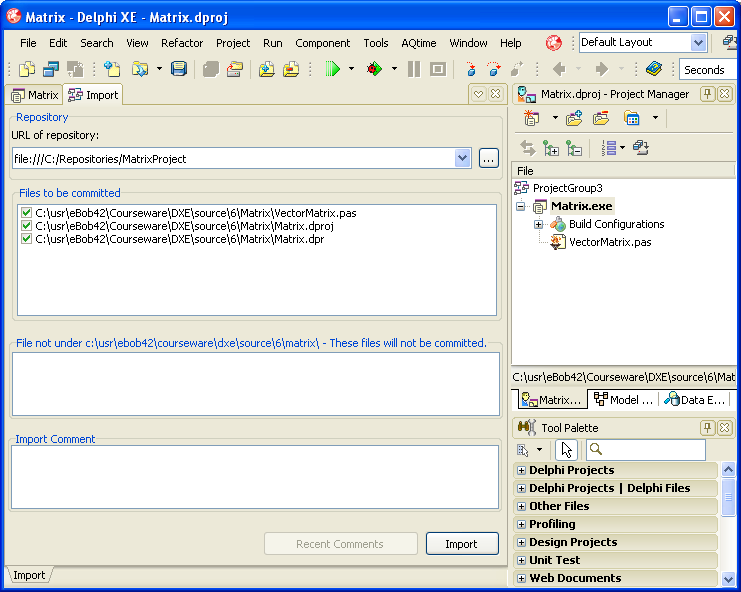Switch to the Model View tab
The height and width of the screenshot is (592, 741).
coord(623,400)
